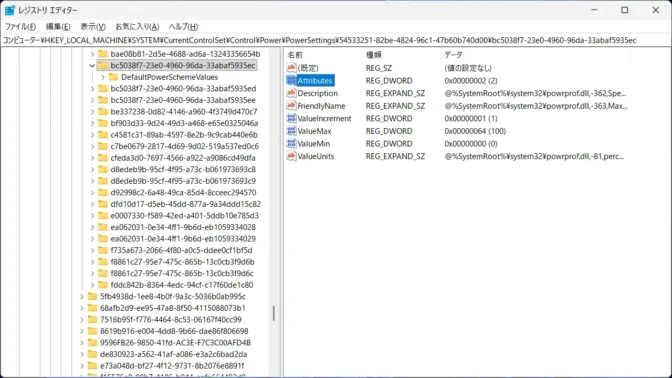Click data cell 0x00000001 (1)
Viewport: 672px width, 378px height.
471,118
